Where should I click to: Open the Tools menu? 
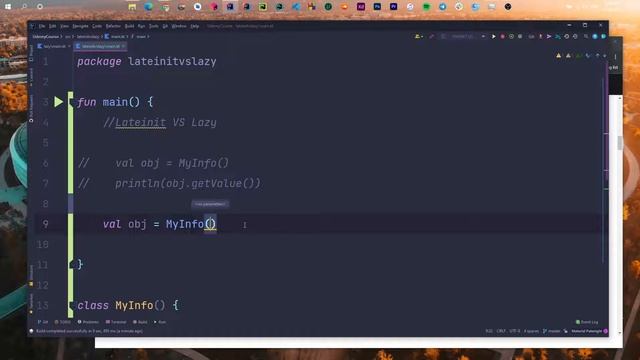pyautogui.click(x=153, y=26)
